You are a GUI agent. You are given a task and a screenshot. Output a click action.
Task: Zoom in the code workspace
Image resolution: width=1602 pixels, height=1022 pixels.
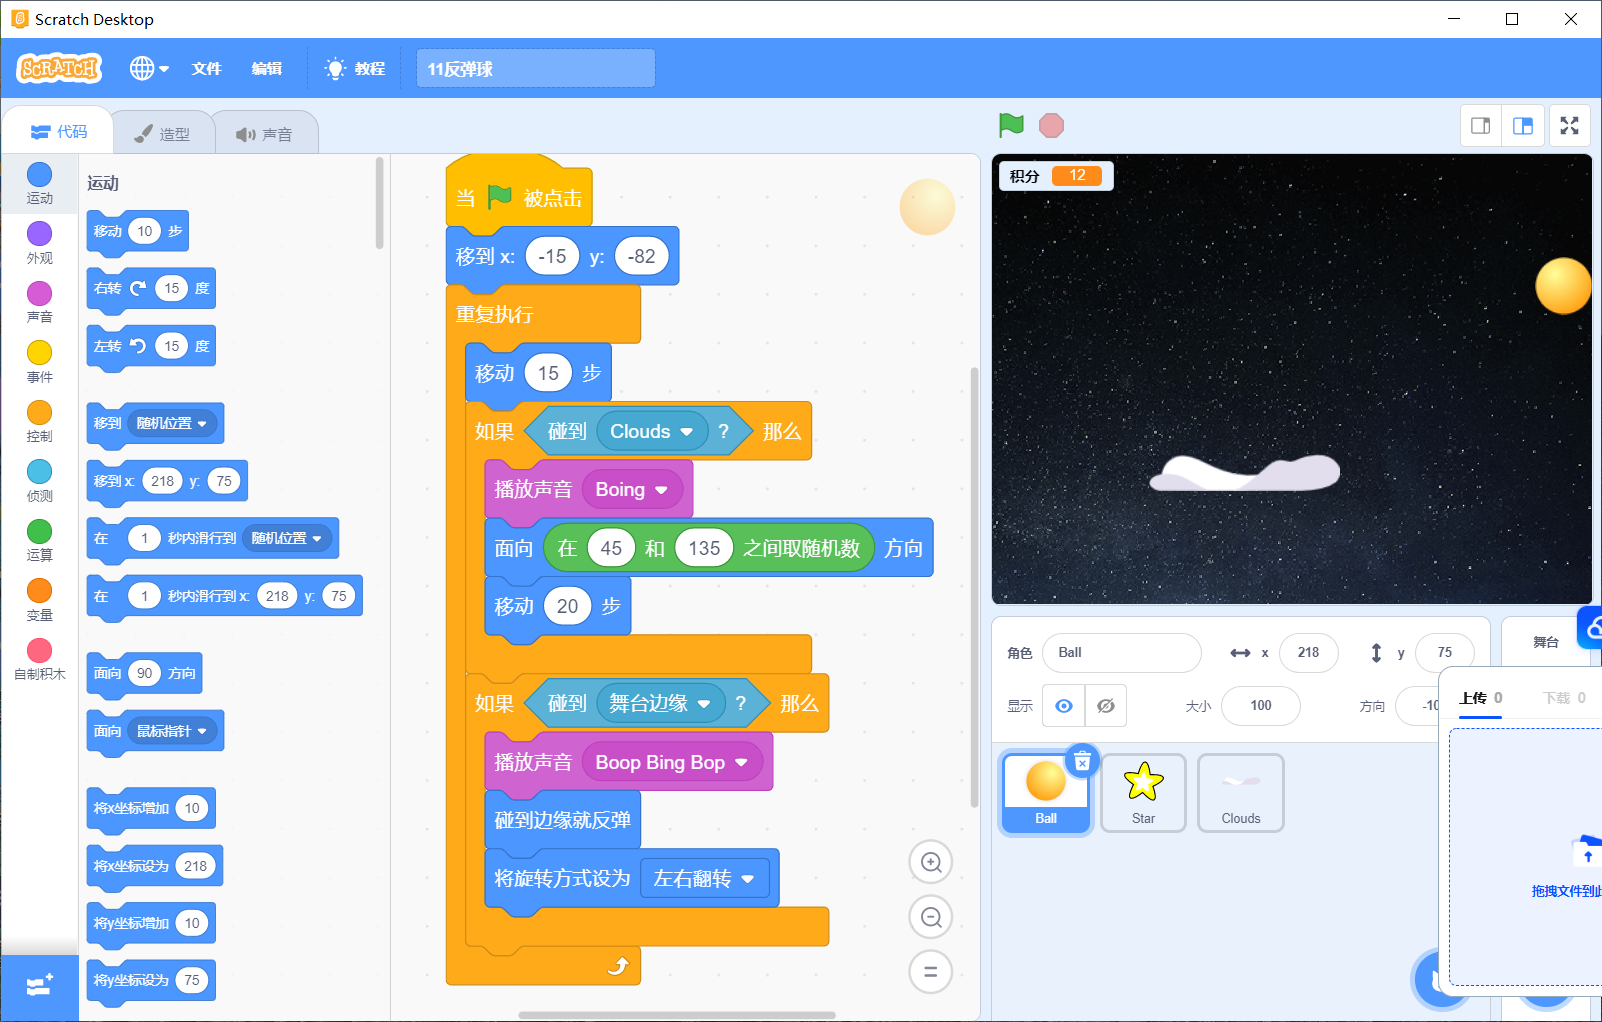pyautogui.click(x=931, y=862)
